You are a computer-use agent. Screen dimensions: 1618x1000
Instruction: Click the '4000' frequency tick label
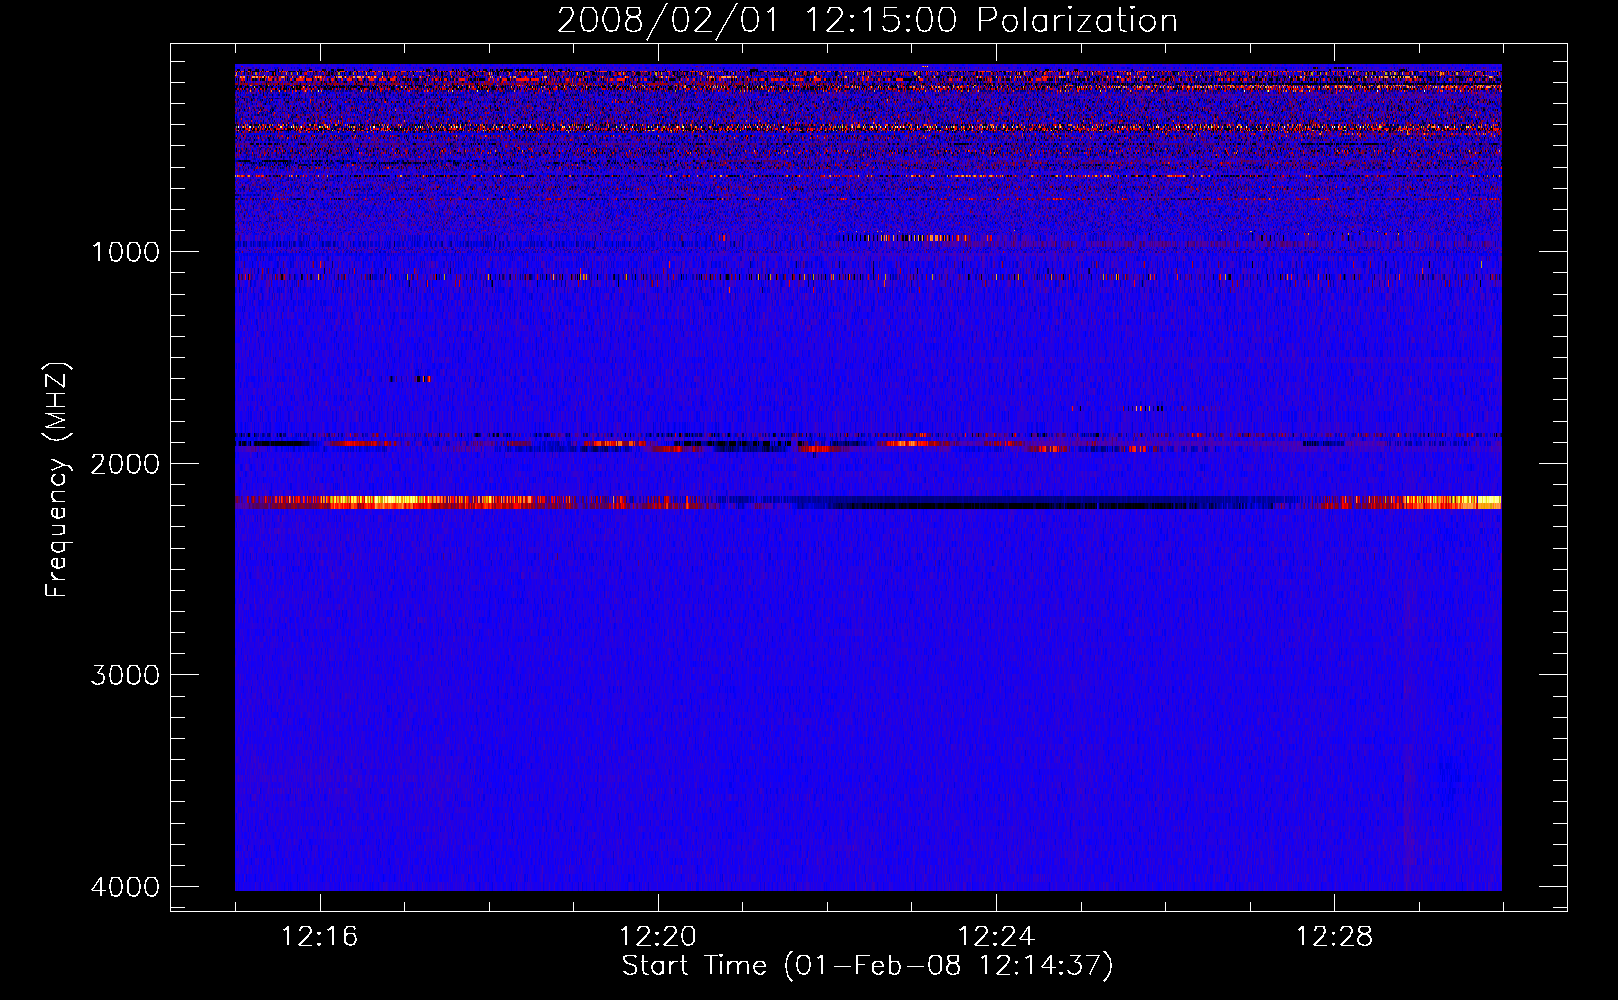125,887
